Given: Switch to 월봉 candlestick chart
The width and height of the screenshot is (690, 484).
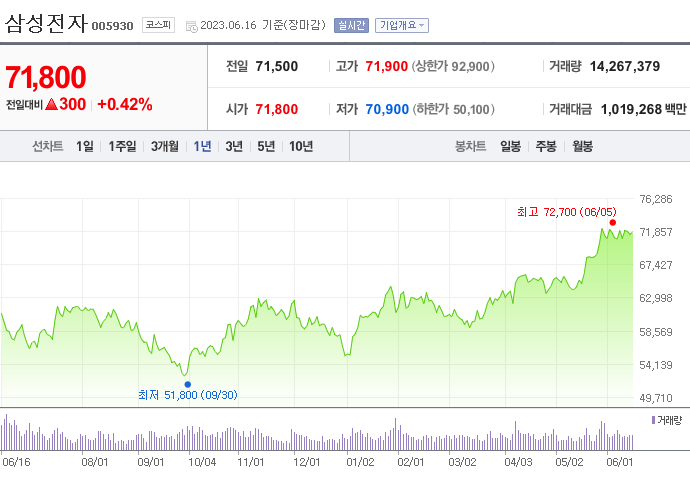Looking at the screenshot, I should click(x=582, y=146).
